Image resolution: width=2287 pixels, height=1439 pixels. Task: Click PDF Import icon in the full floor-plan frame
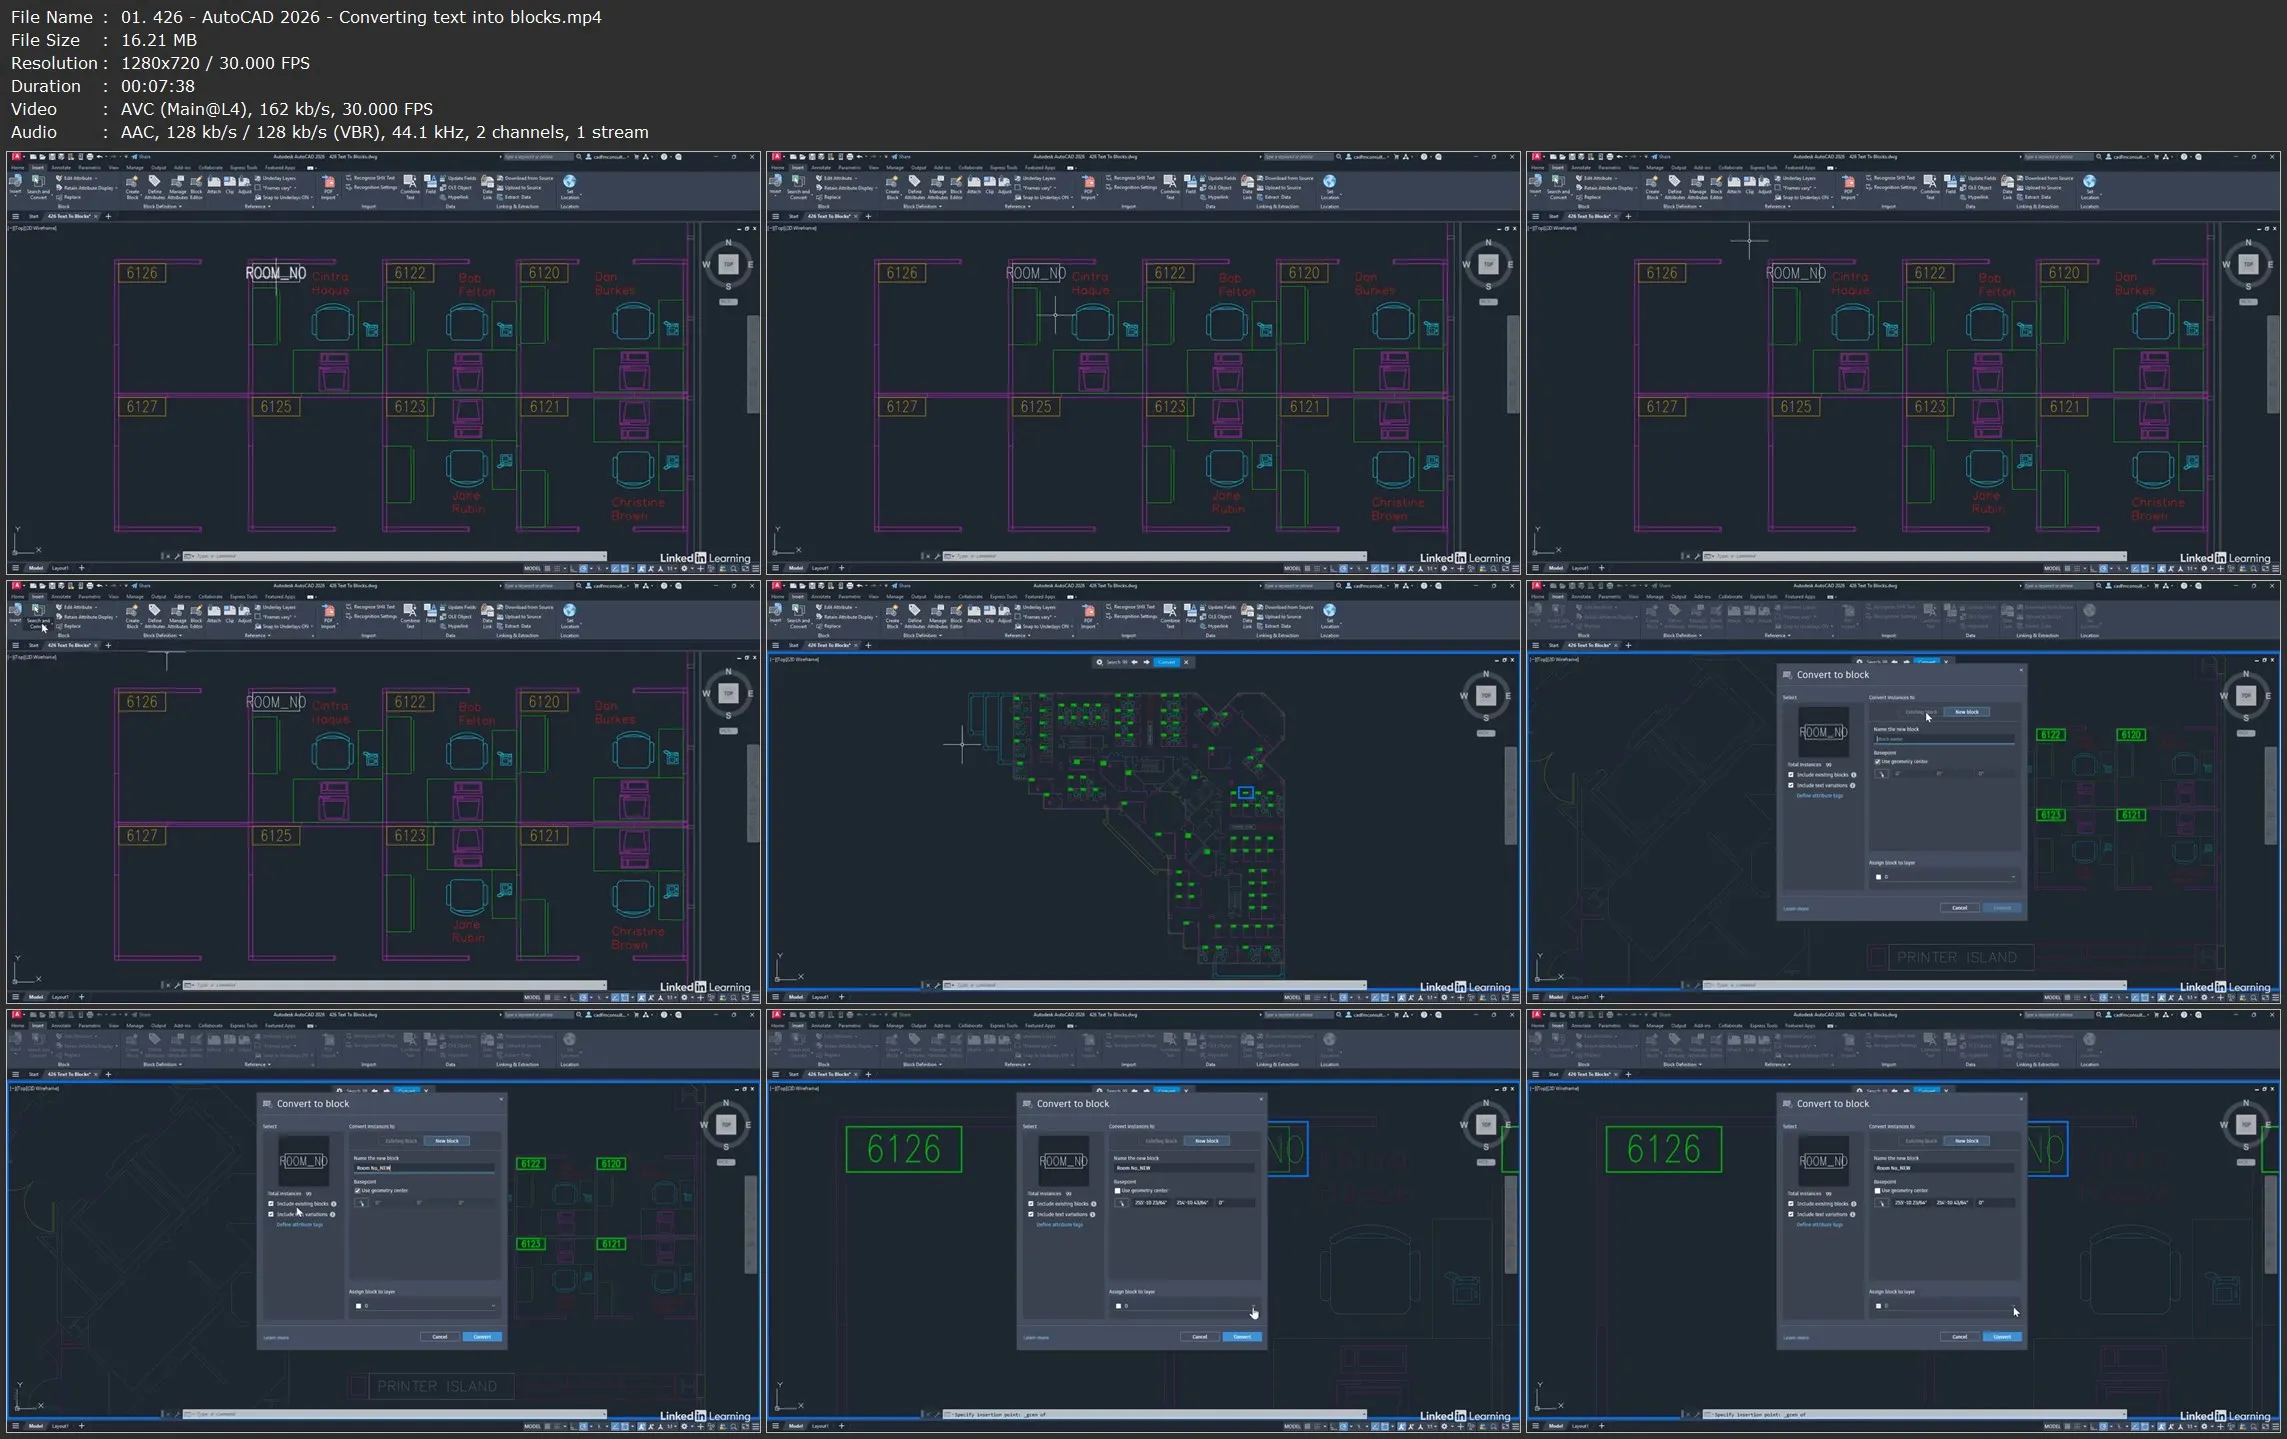[1089, 611]
